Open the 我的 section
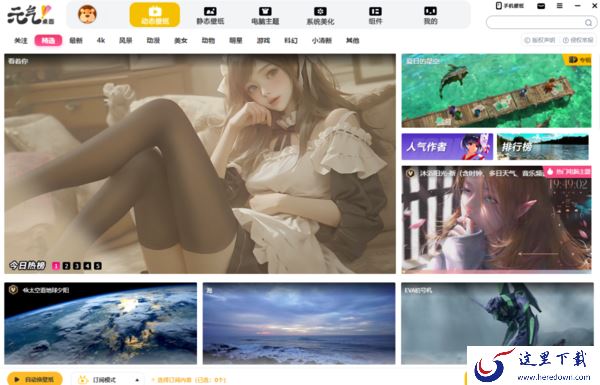Viewport: 600px width, 385px height. (430, 16)
